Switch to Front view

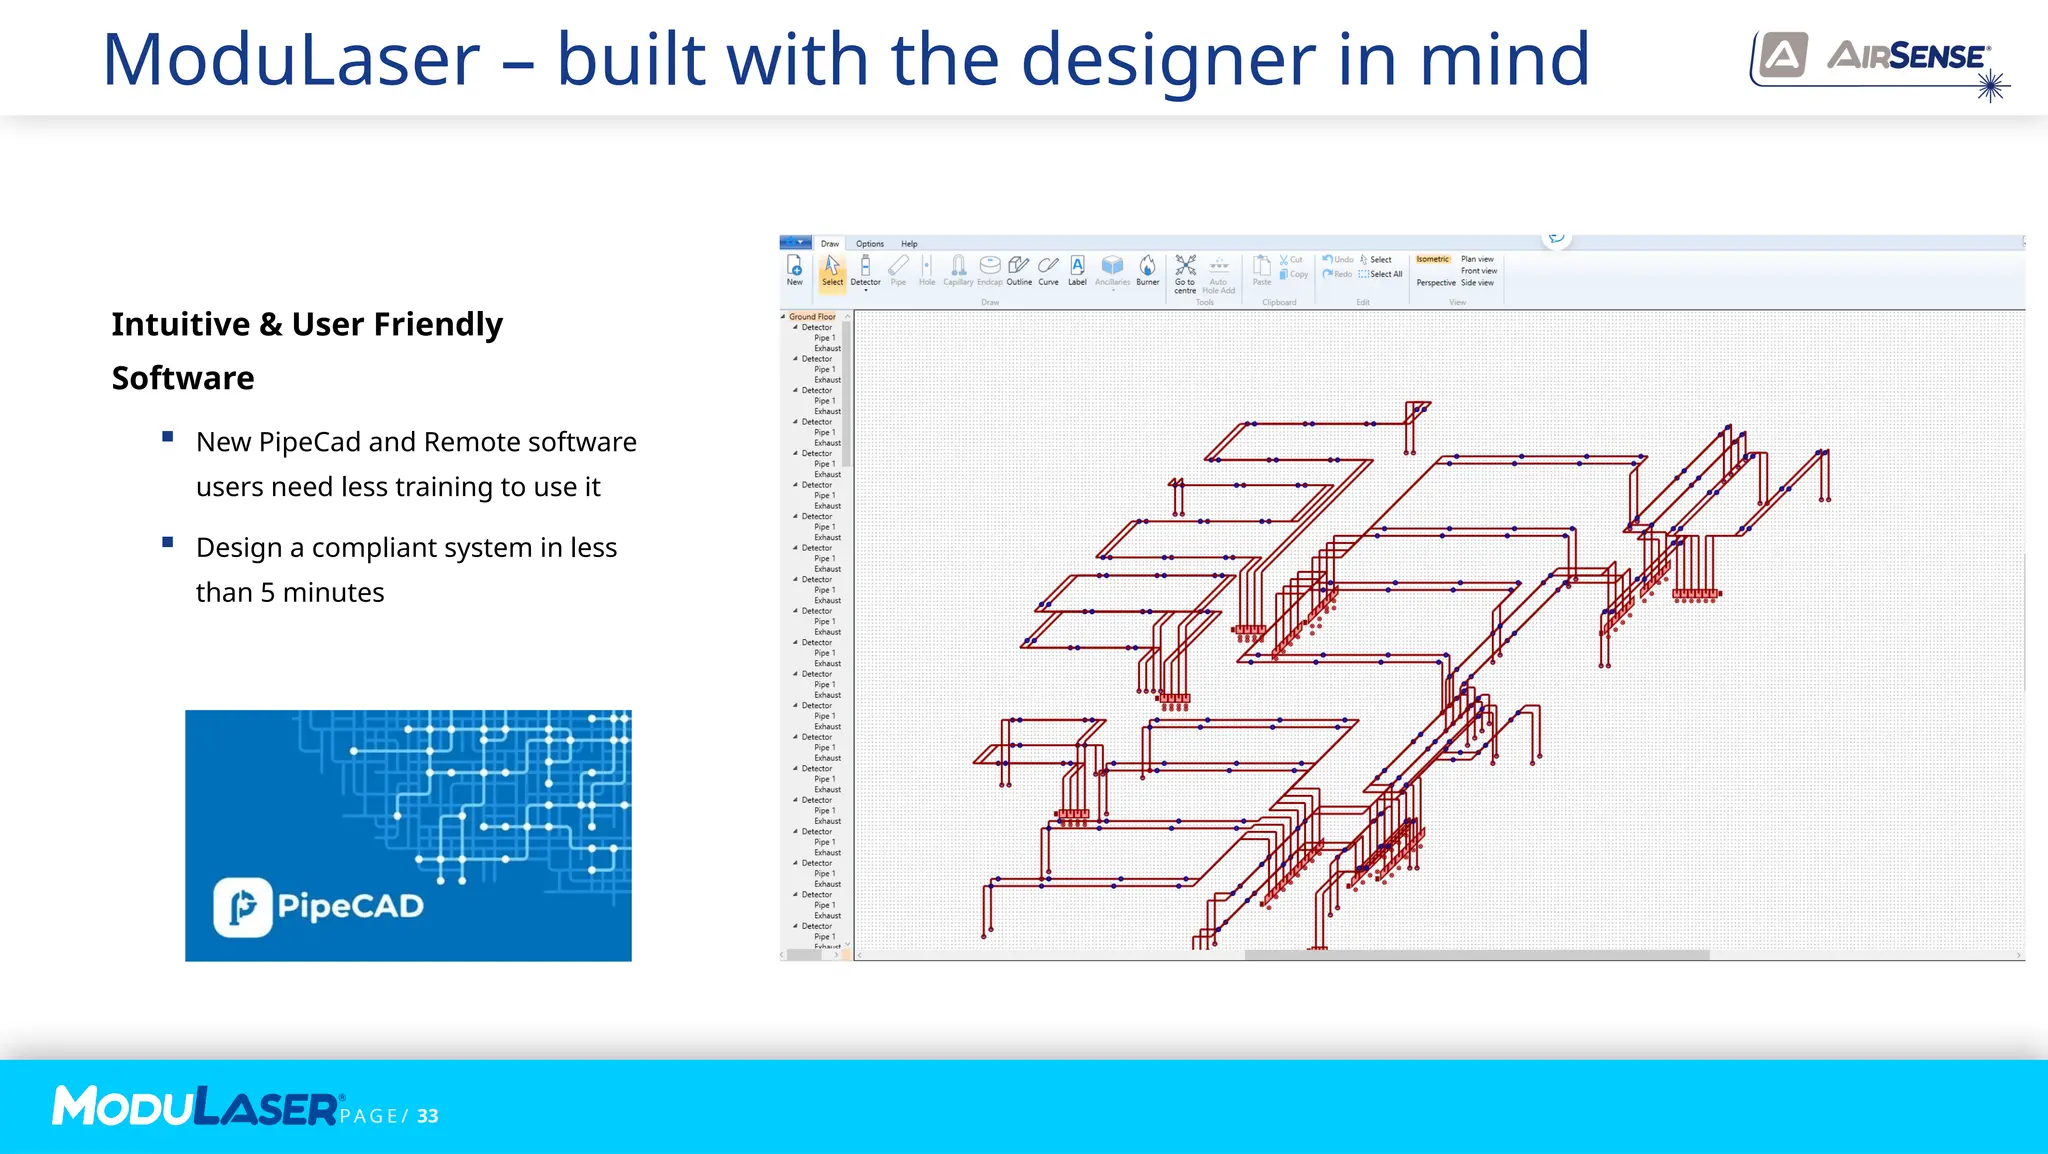(1479, 271)
